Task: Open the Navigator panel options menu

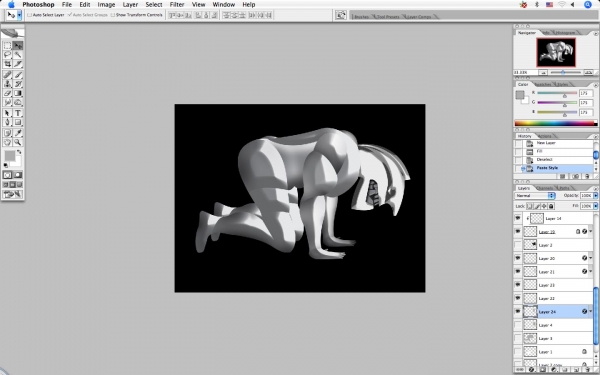Action: [595, 33]
